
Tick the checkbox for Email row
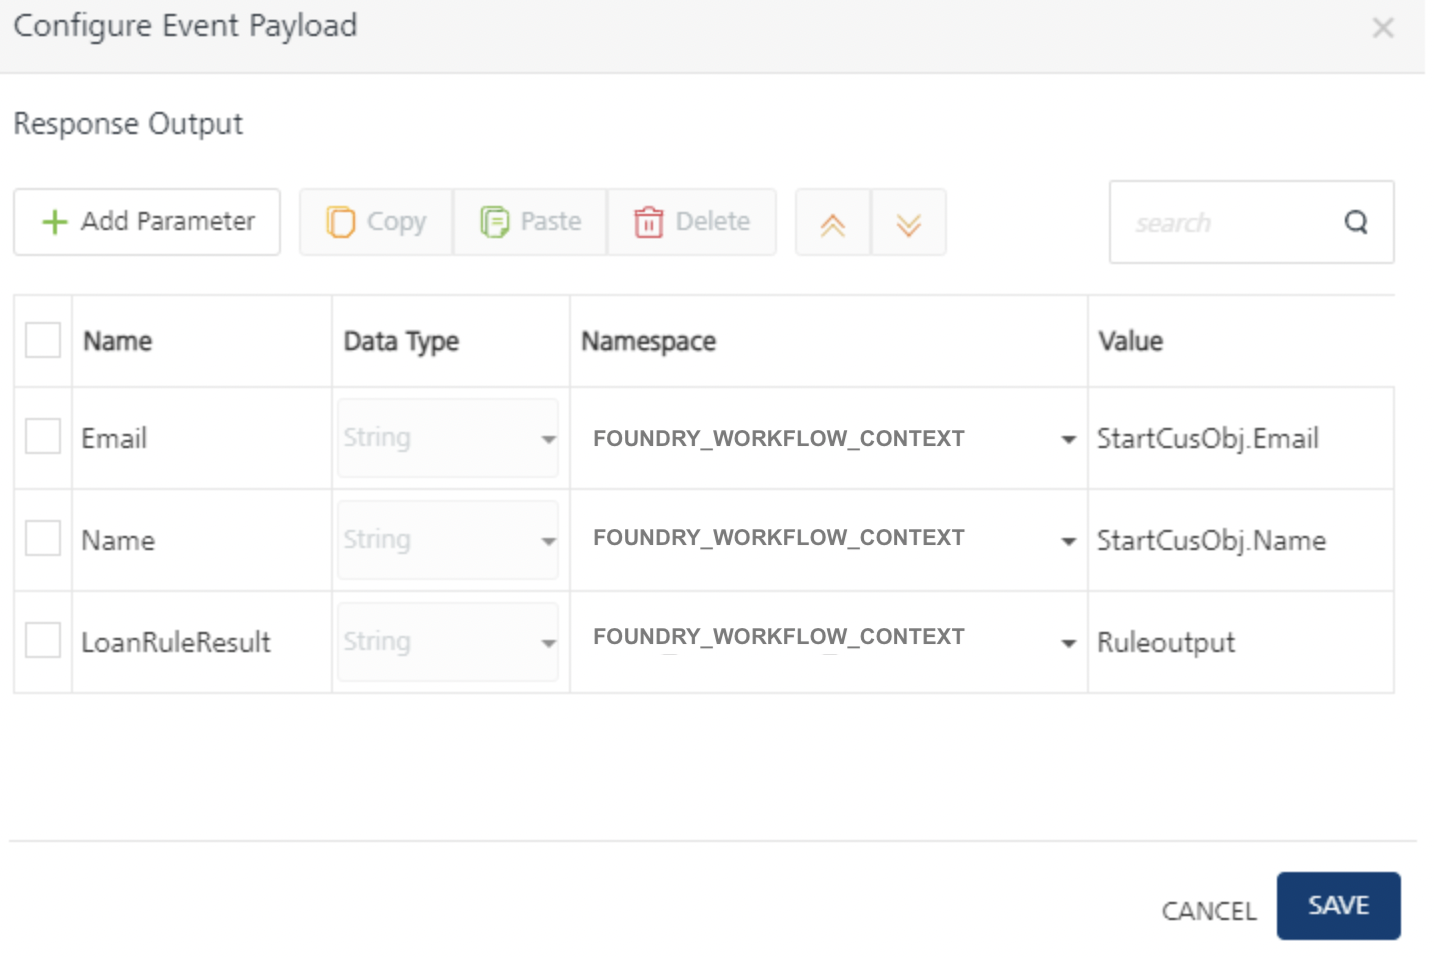pyautogui.click(x=43, y=437)
